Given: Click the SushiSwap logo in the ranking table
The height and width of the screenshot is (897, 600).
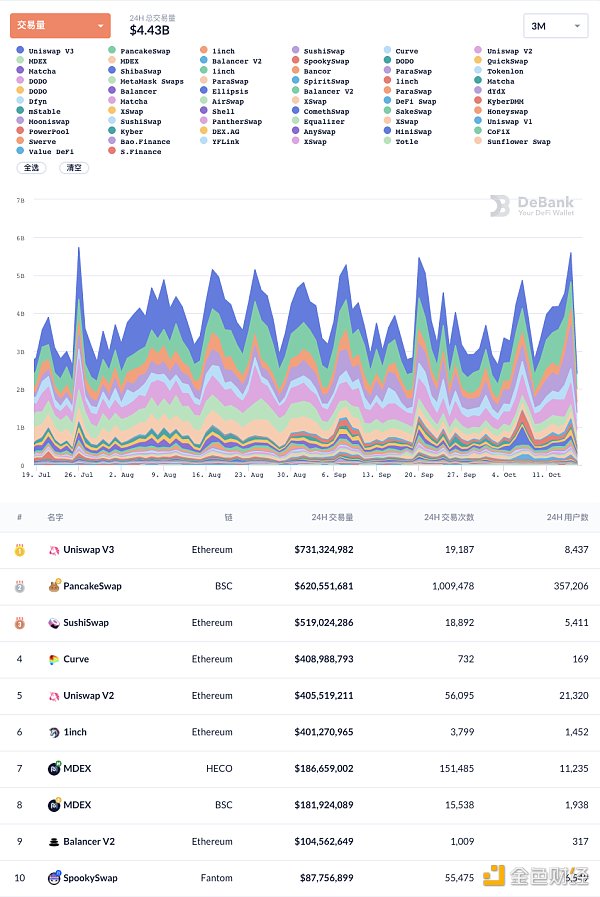Looking at the screenshot, I should click(54, 623).
